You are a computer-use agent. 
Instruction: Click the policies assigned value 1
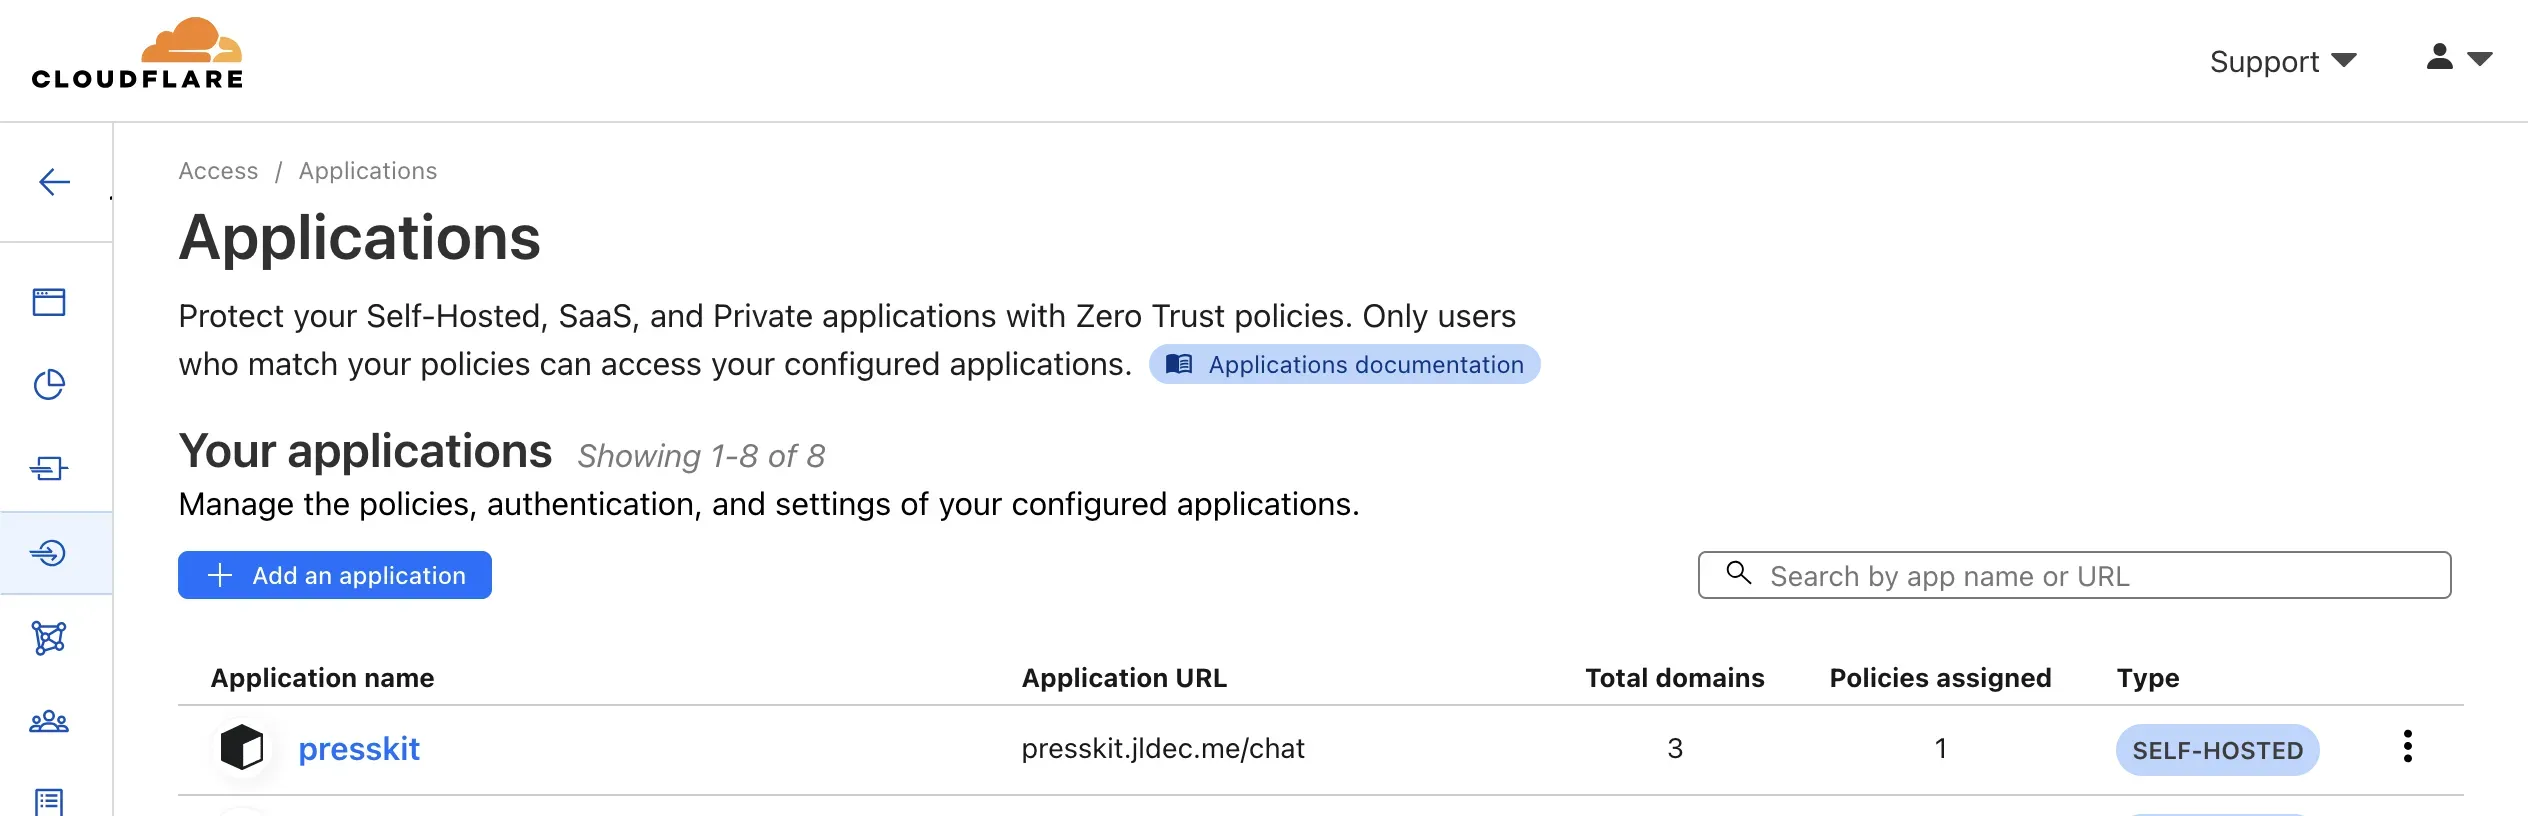[x=1940, y=748]
